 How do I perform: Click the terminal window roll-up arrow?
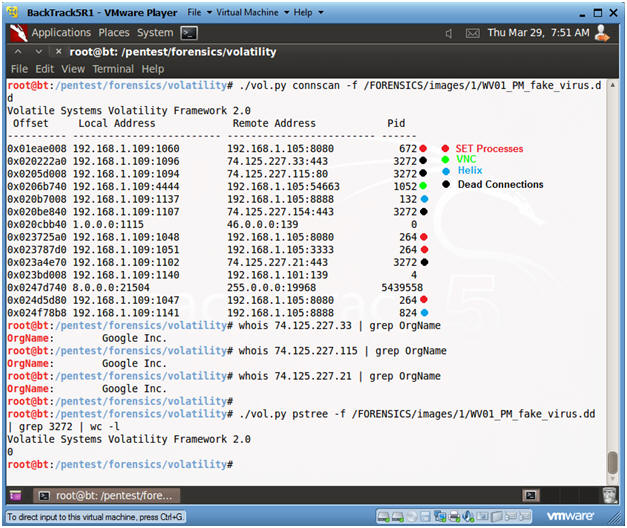click(x=18, y=52)
